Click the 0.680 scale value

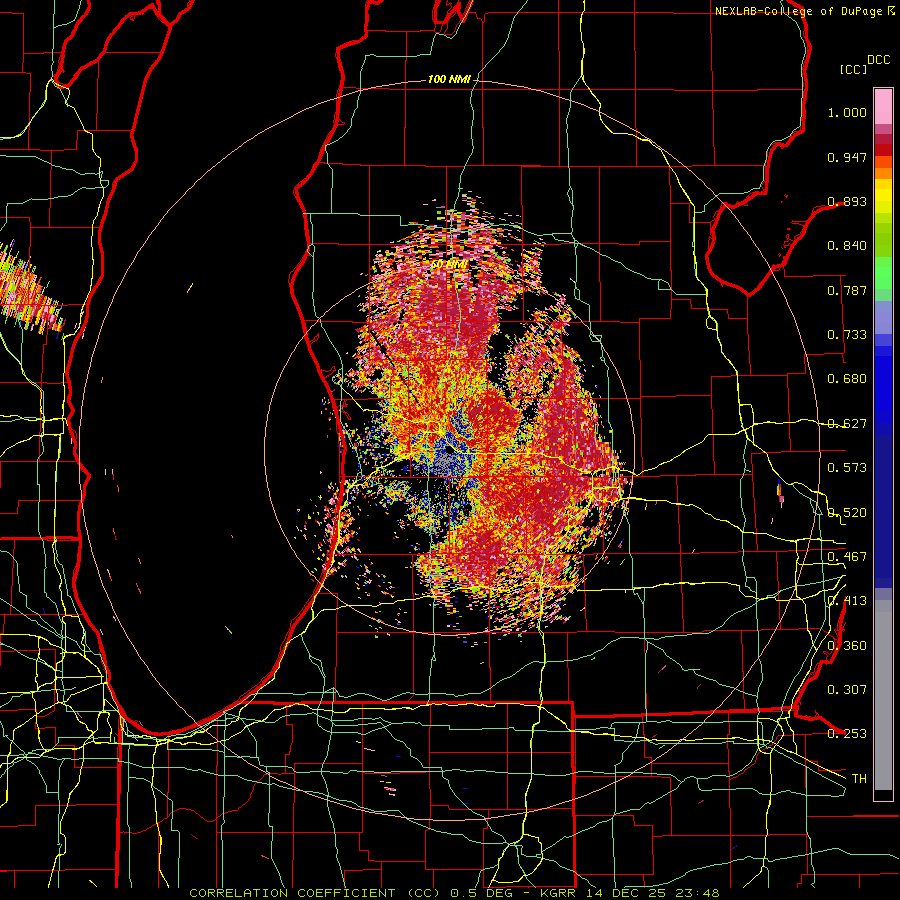tap(847, 379)
